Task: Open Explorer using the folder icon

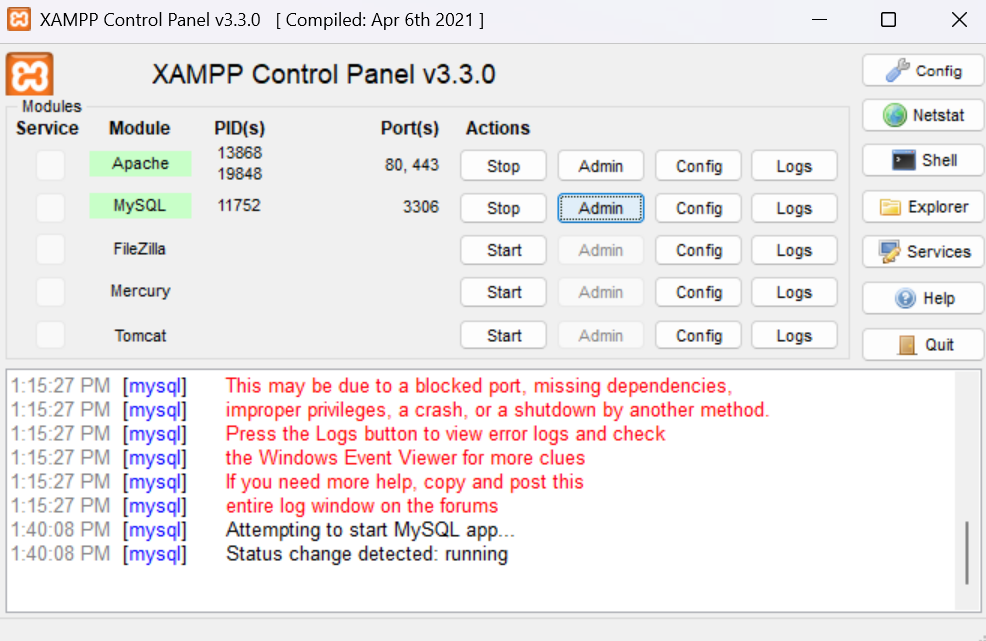Action: coord(921,207)
